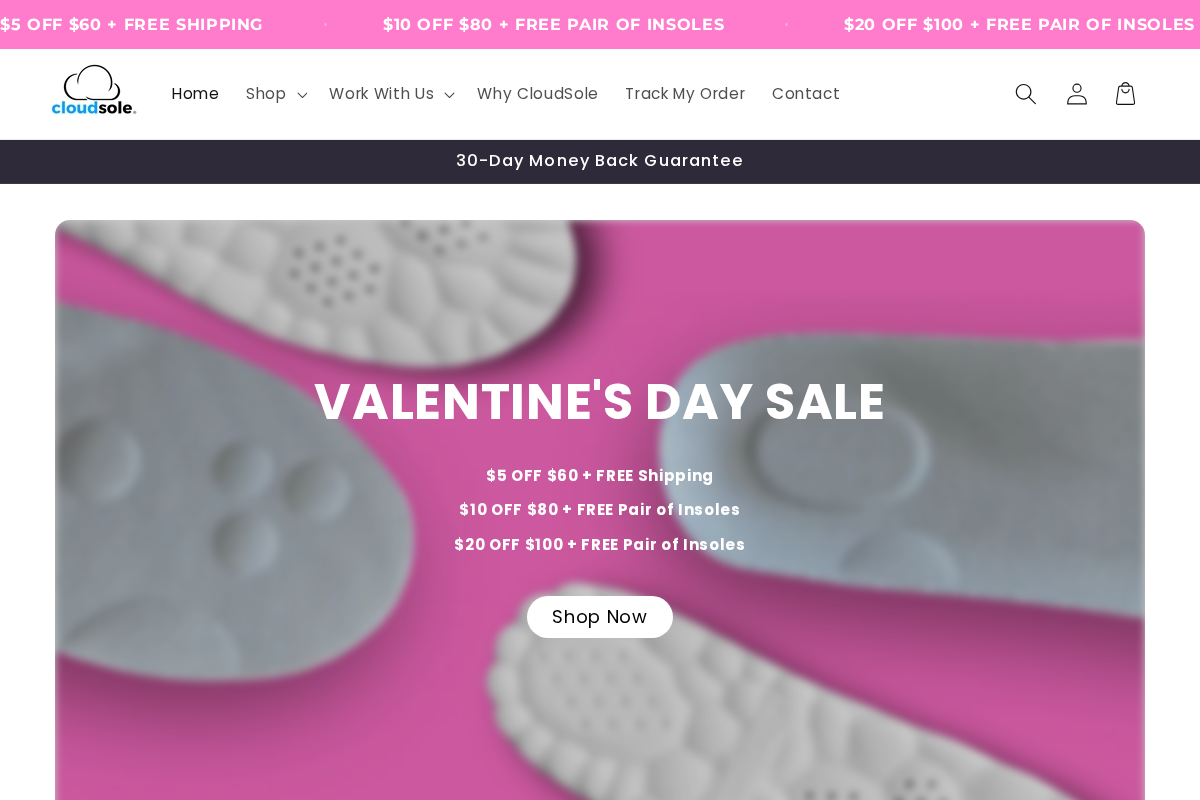Viewport: 1200px width, 800px height.
Task: Click the $5 OFF $60 free shipping offer
Action: point(131,24)
